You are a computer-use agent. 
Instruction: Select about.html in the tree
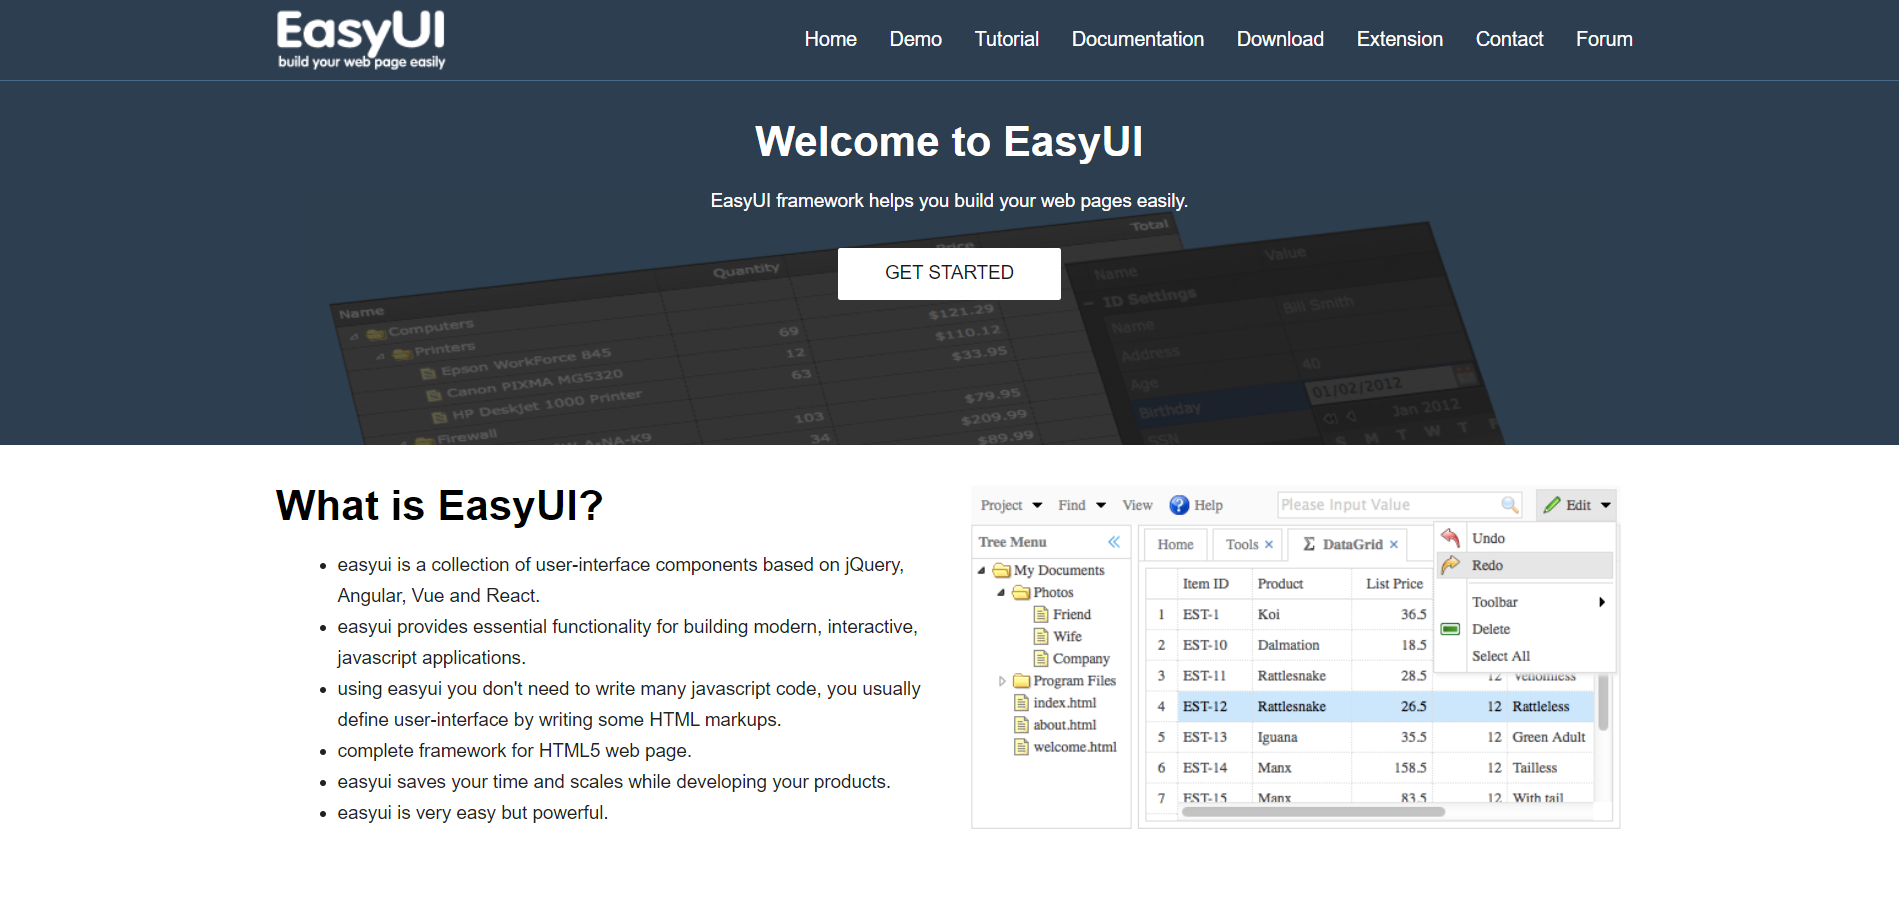click(1064, 725)
